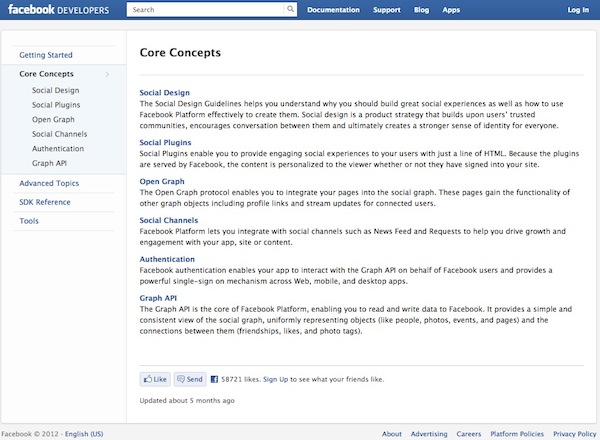Change language via English (US) link
600x440 pixels.
[x=84, y=434]
